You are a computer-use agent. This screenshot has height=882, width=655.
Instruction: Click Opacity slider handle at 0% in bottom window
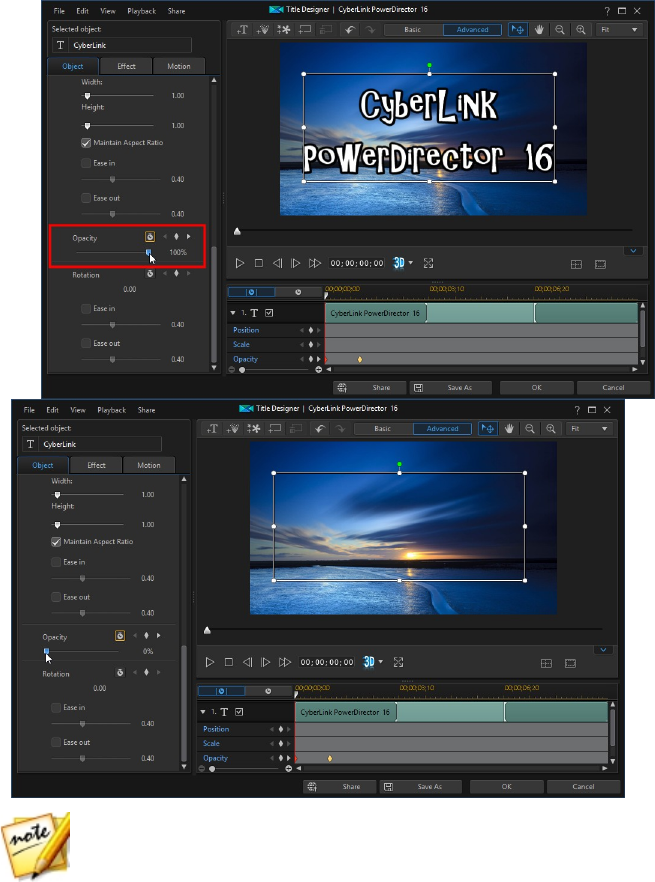tap(47, 651)
